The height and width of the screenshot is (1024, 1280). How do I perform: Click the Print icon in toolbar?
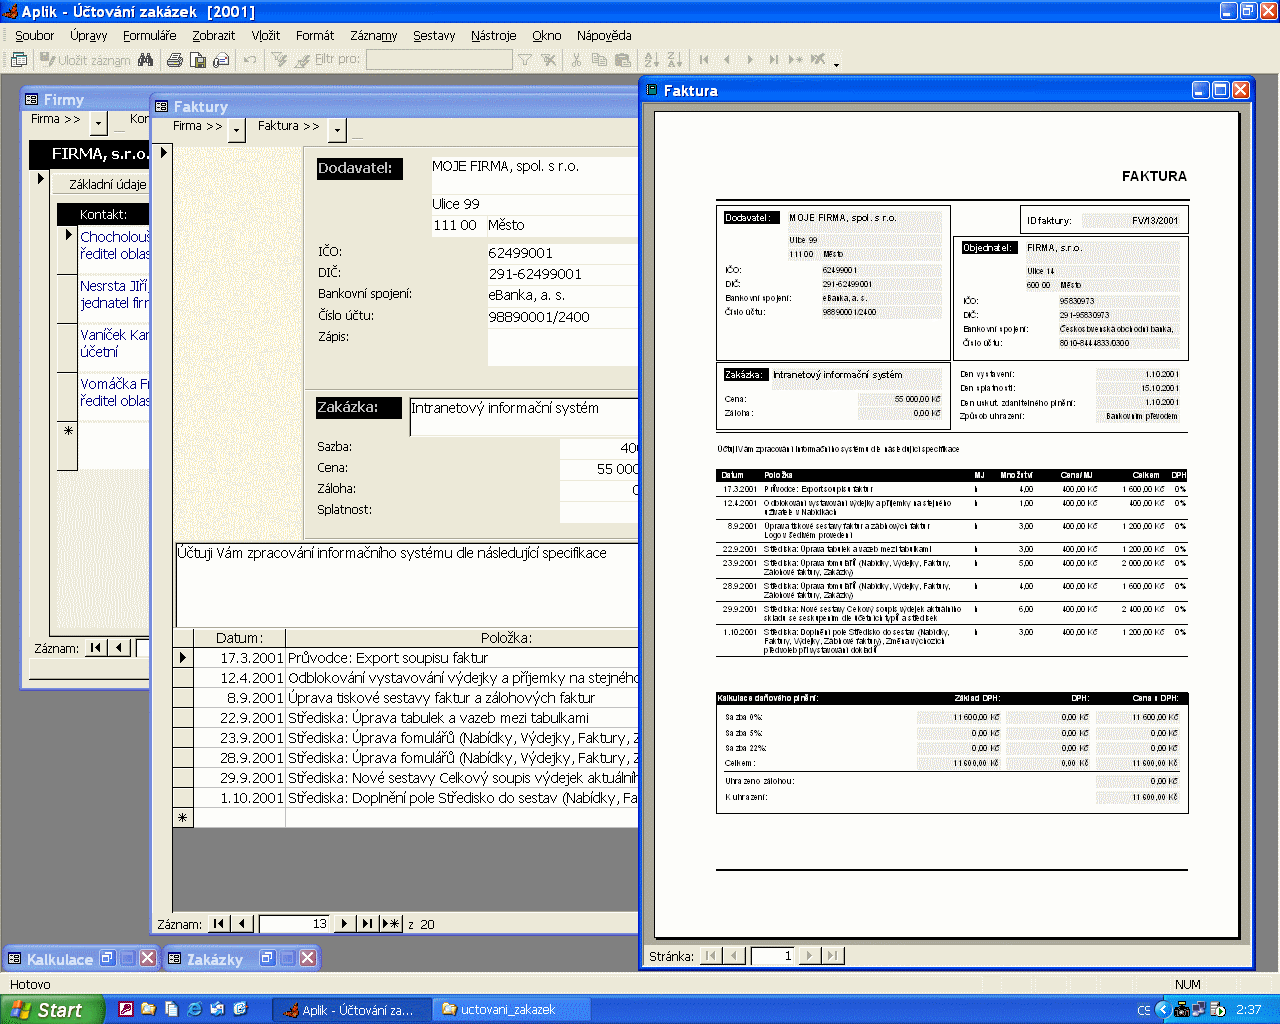(x=175, y=60)
